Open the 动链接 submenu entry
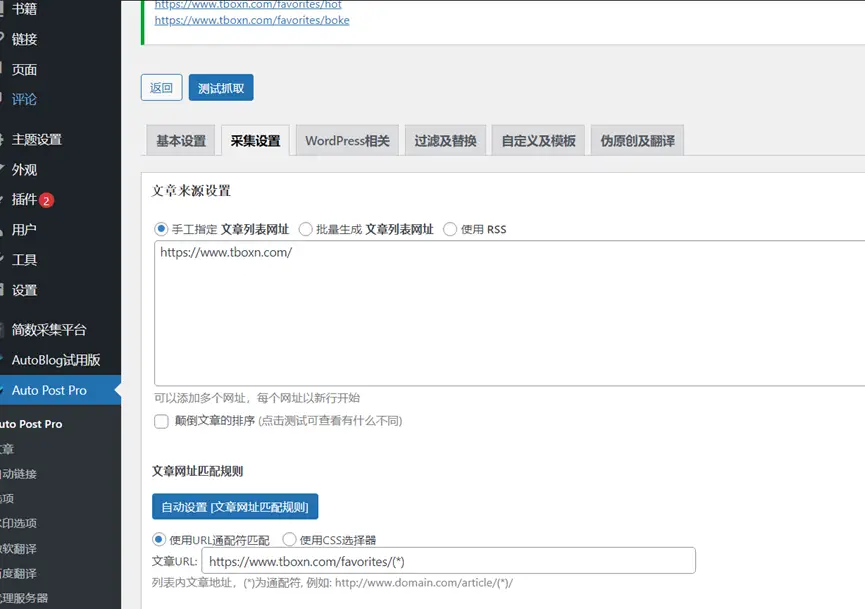This screenshot has height=609, width=865. tap(18, 474)
